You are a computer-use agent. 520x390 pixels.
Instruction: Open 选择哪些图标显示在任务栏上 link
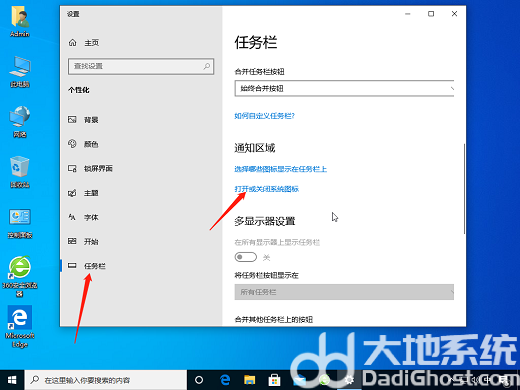281,169
